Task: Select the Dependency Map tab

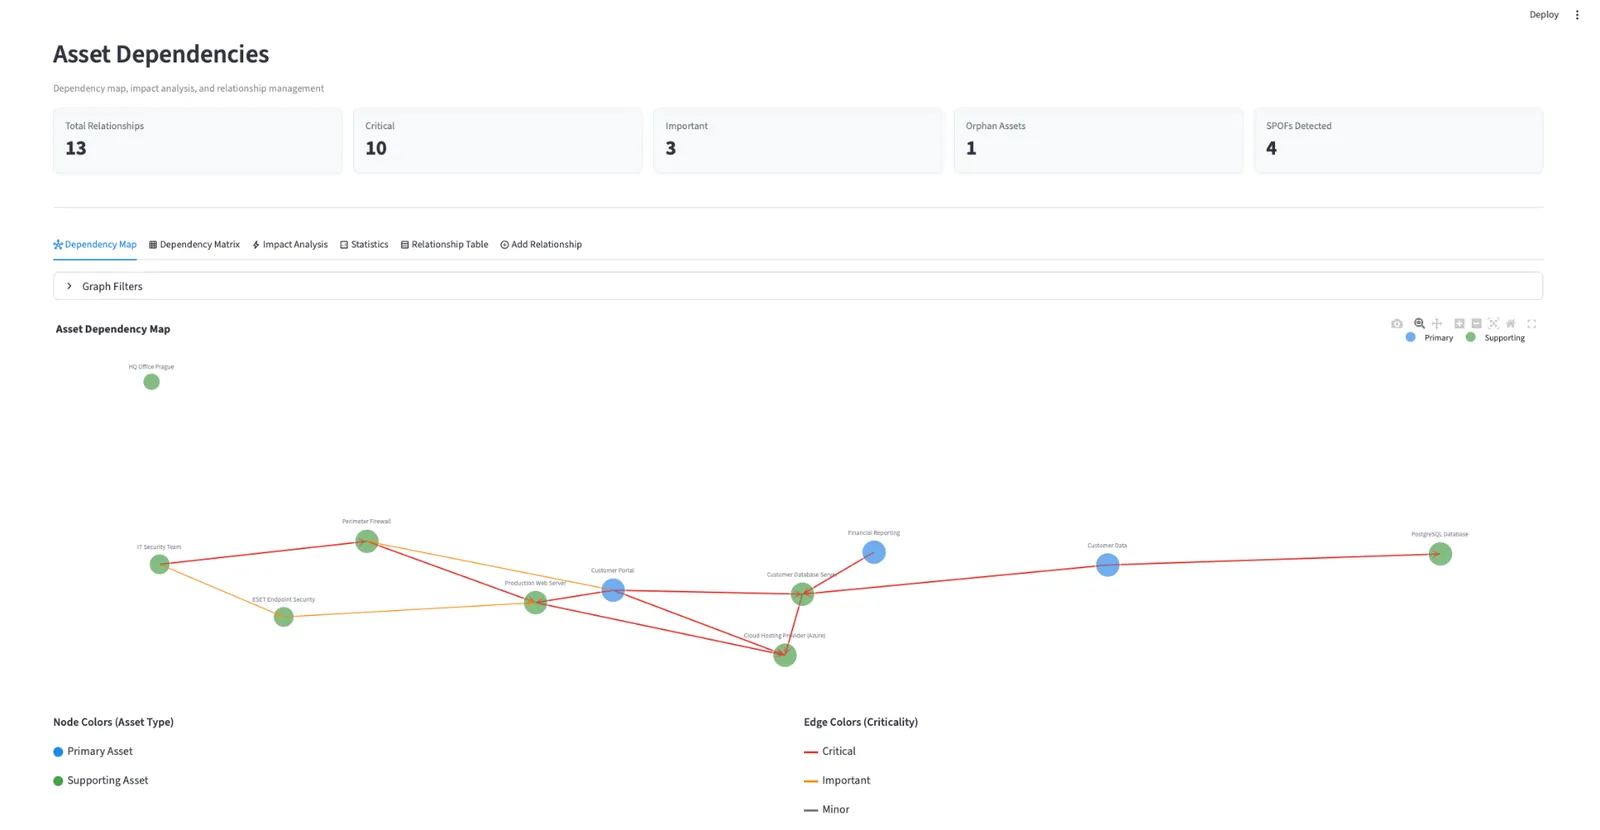Action: (95, 244)
